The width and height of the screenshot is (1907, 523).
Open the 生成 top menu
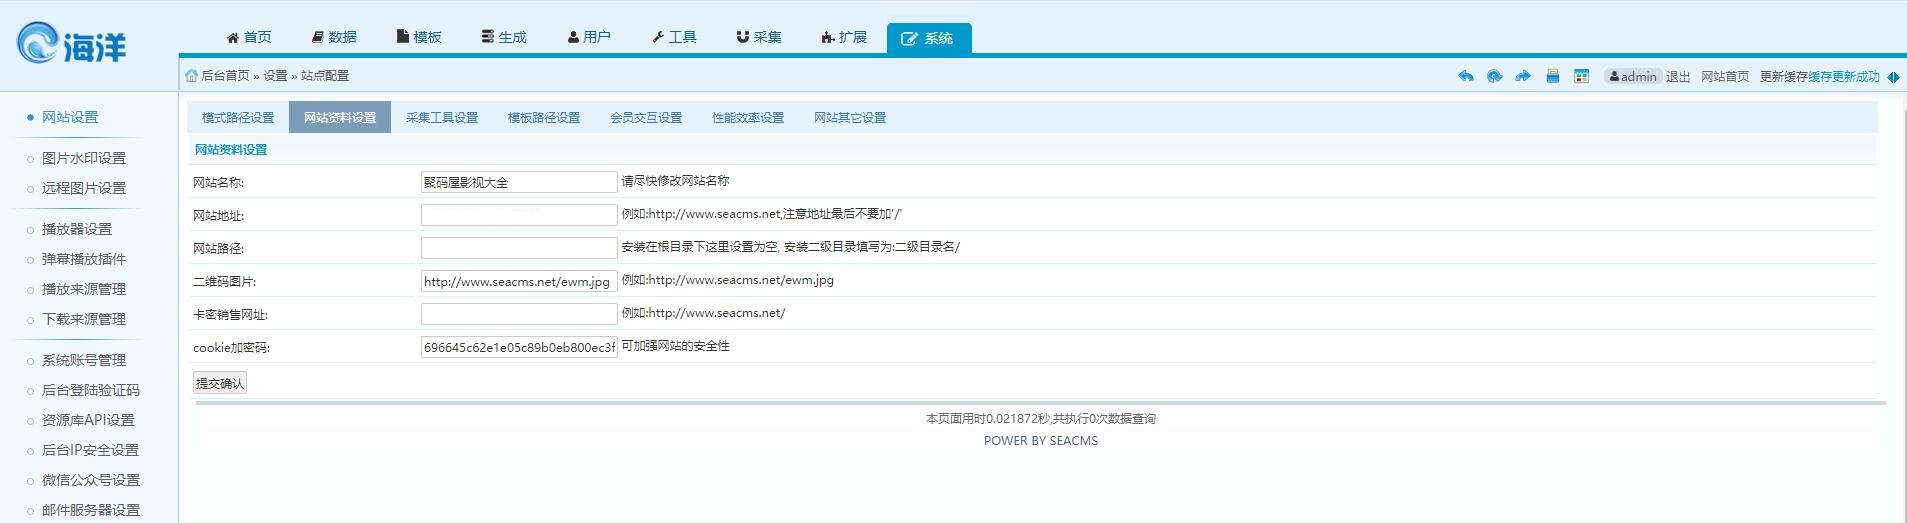504,37
